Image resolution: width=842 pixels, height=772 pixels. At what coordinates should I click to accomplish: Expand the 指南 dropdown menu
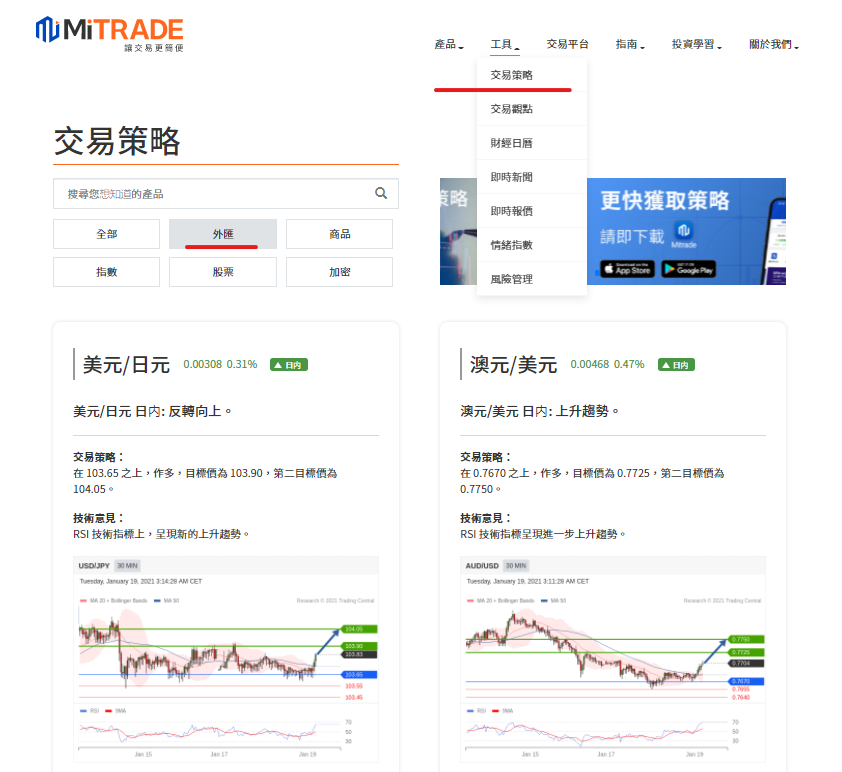coord(629,45)
